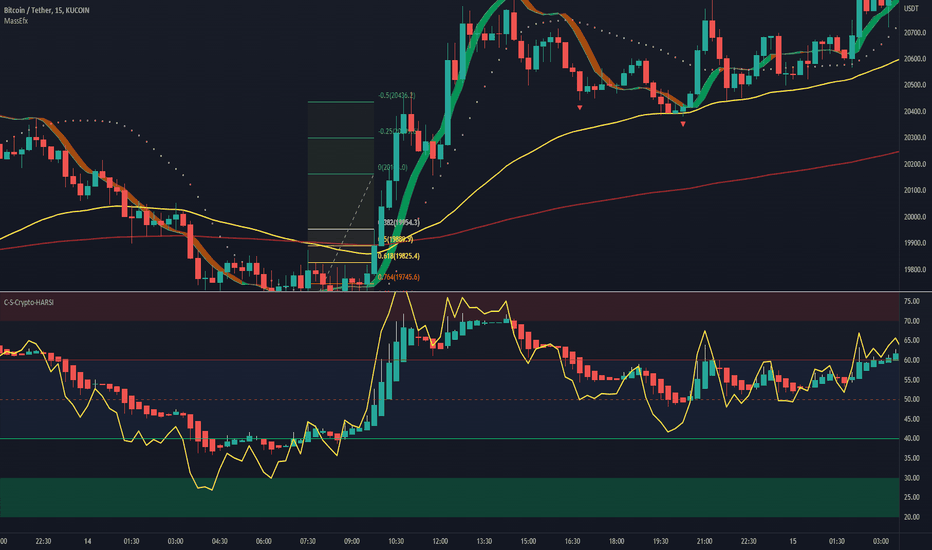
Task: Click the 20400.0 price axis label
Action: [x=915, y=112]
